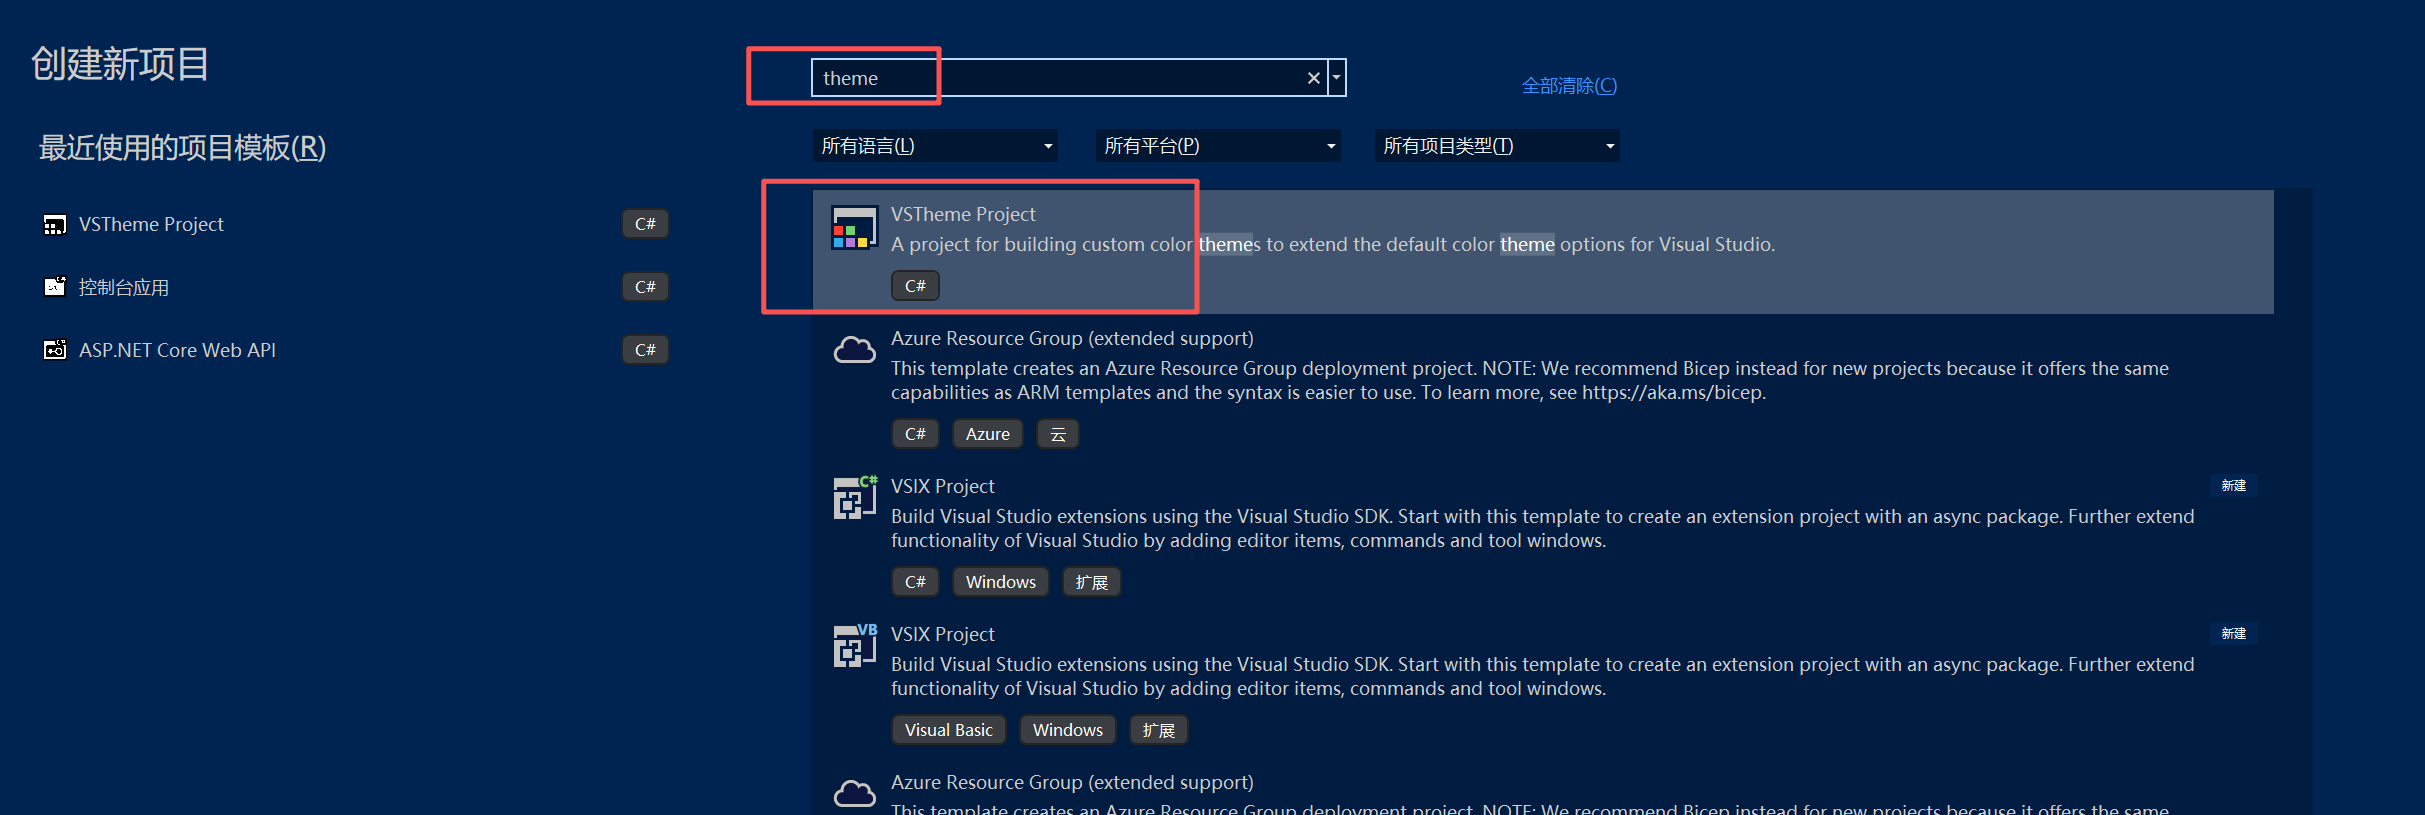2425x815 pixels.
Task: Open the 所有语言 language filter dropdown
Action: coord(935,146)
